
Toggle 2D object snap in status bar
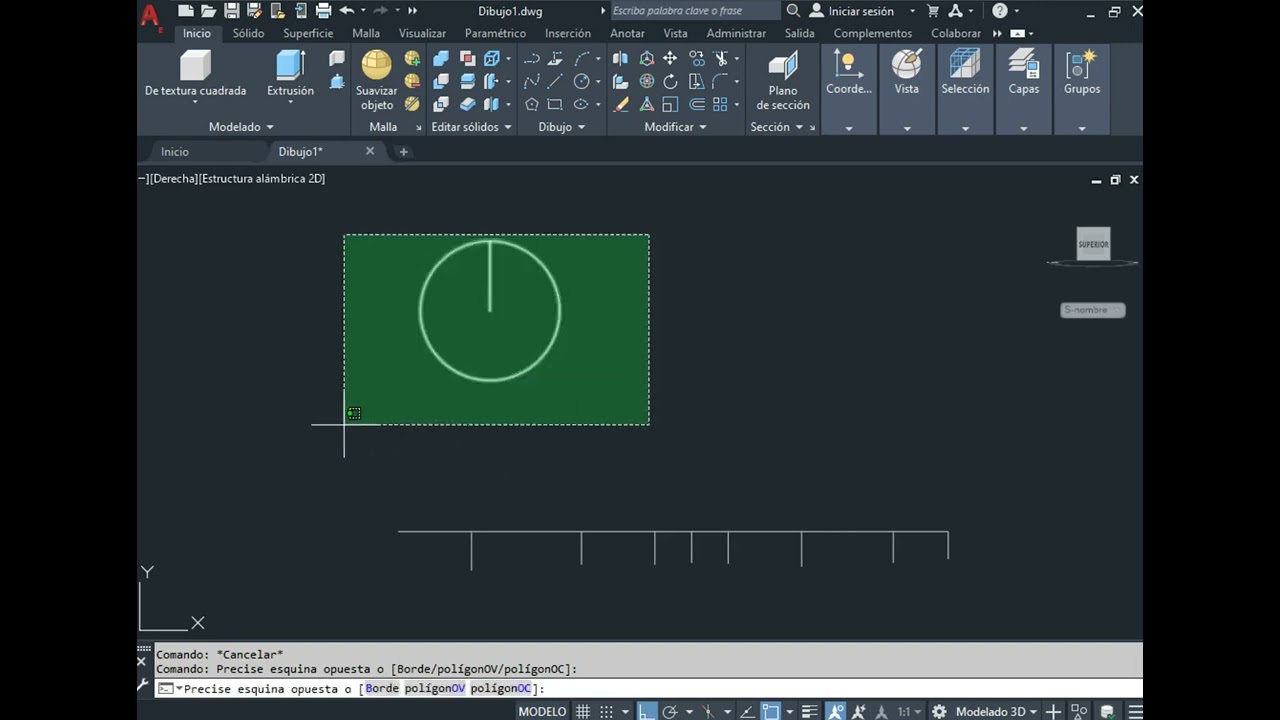click(x=771, y=712)
